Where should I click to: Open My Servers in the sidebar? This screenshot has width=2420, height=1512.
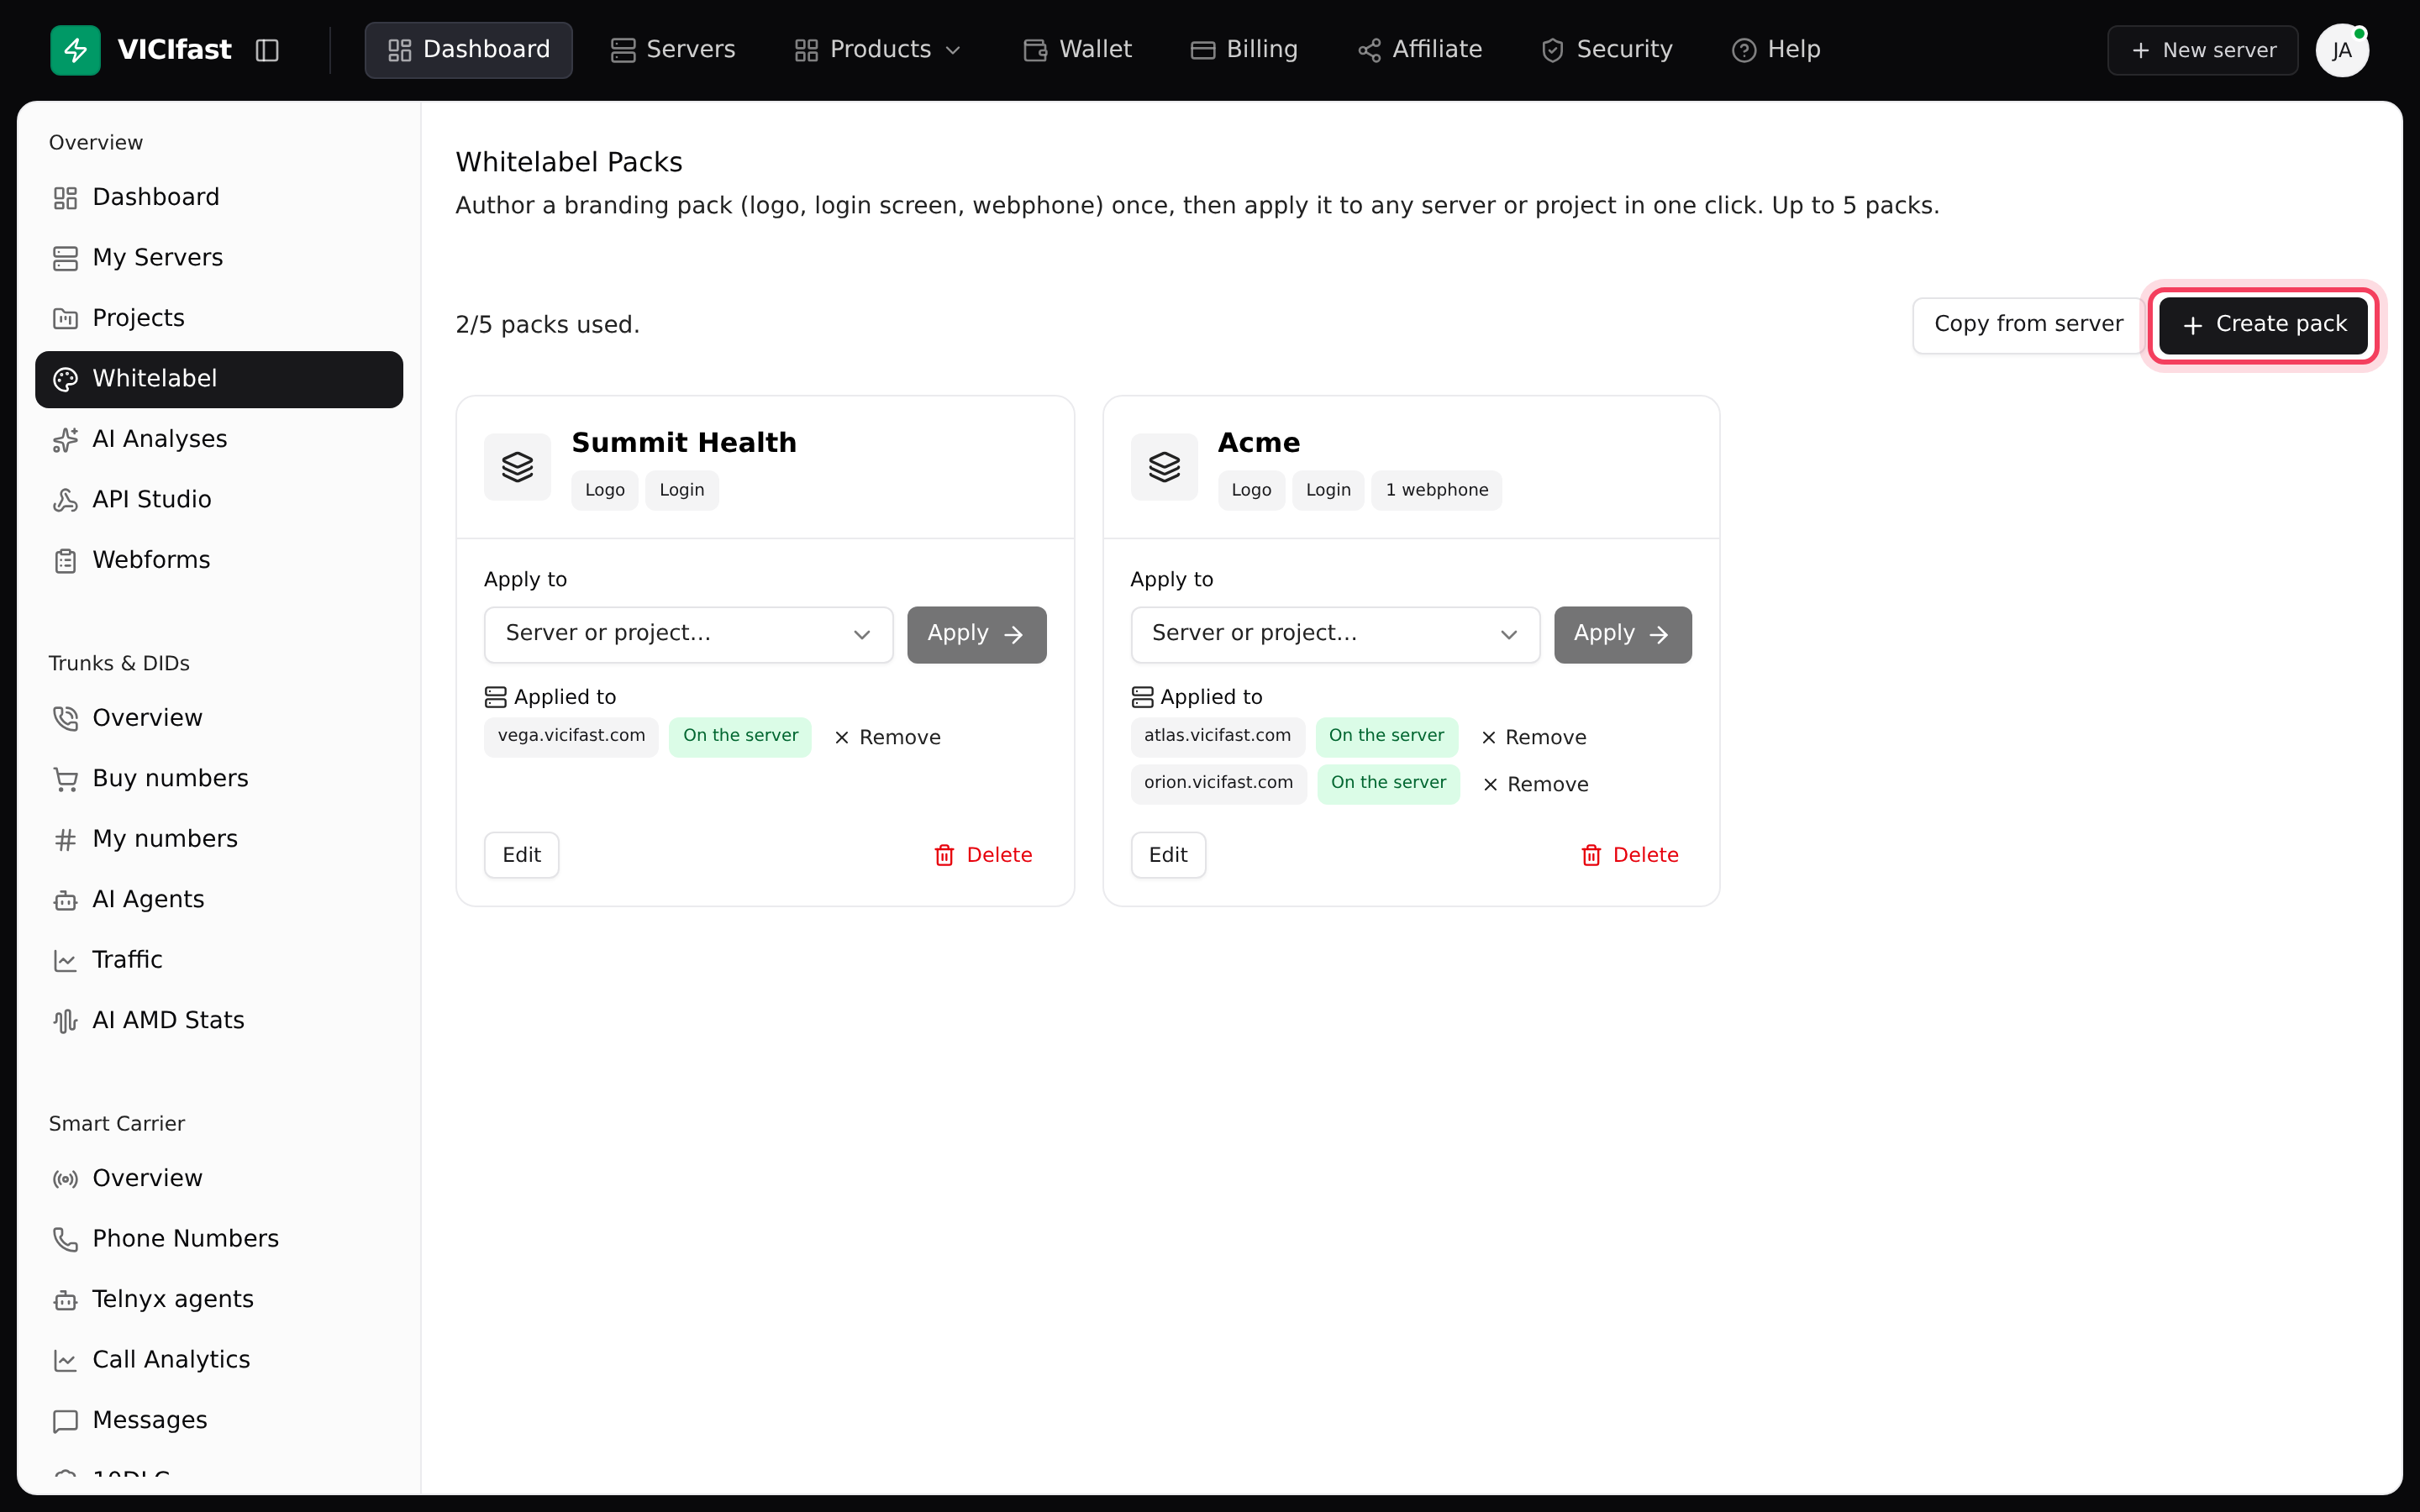pos(219,258)
